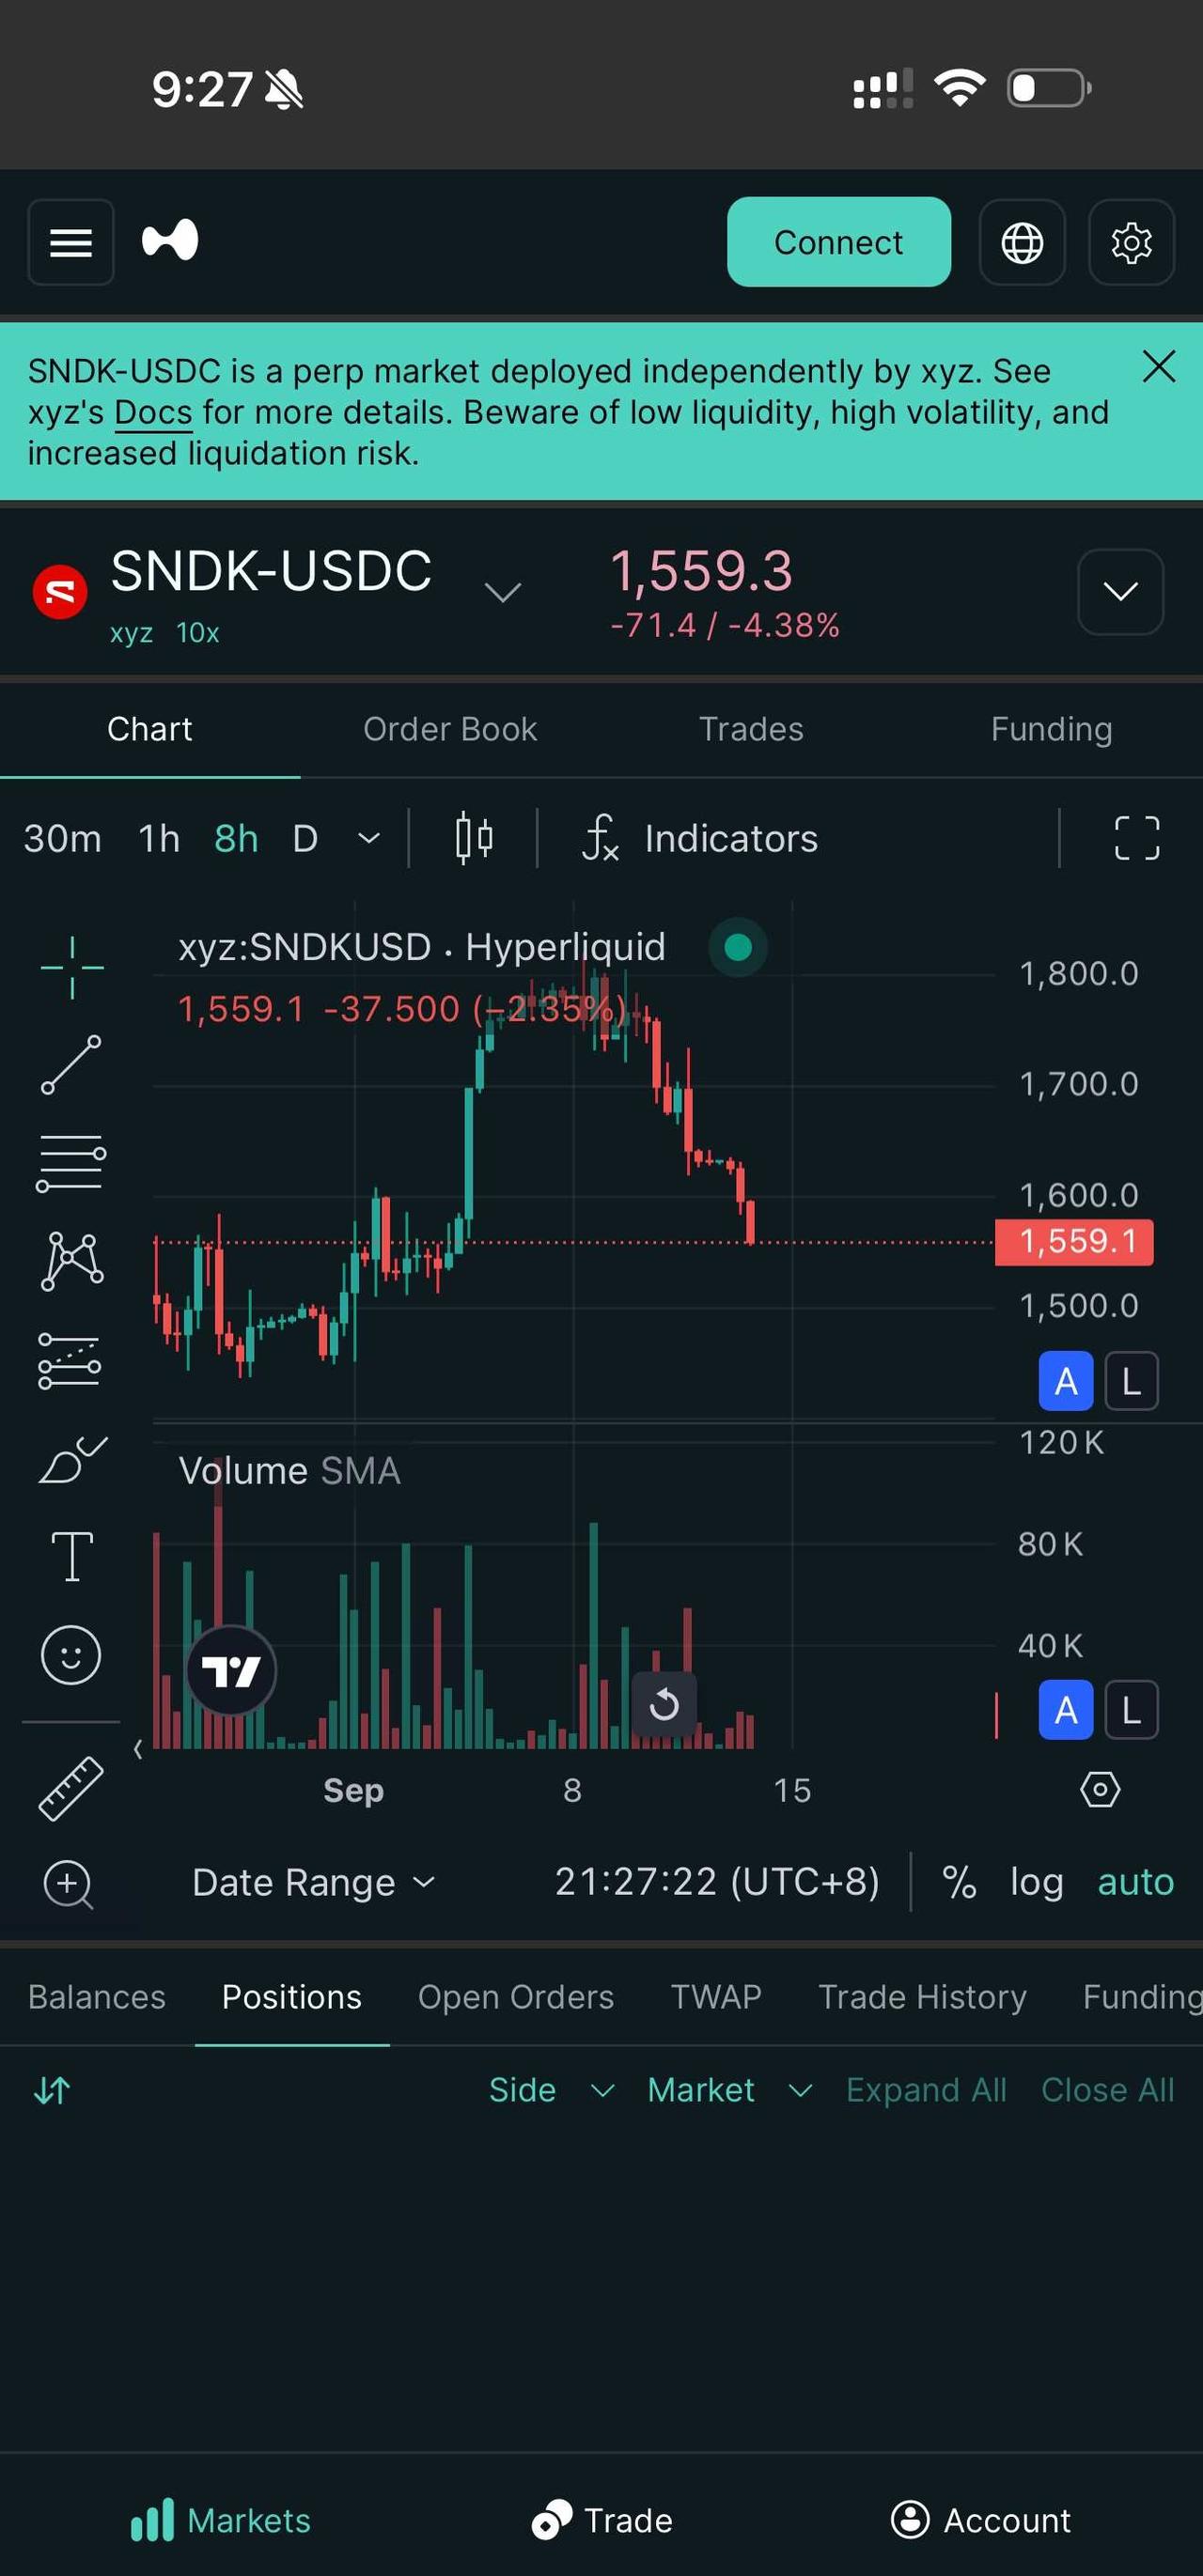Select the ruler measure tool
The width and height of the screenshot is (1203, 2576).
71,1787
